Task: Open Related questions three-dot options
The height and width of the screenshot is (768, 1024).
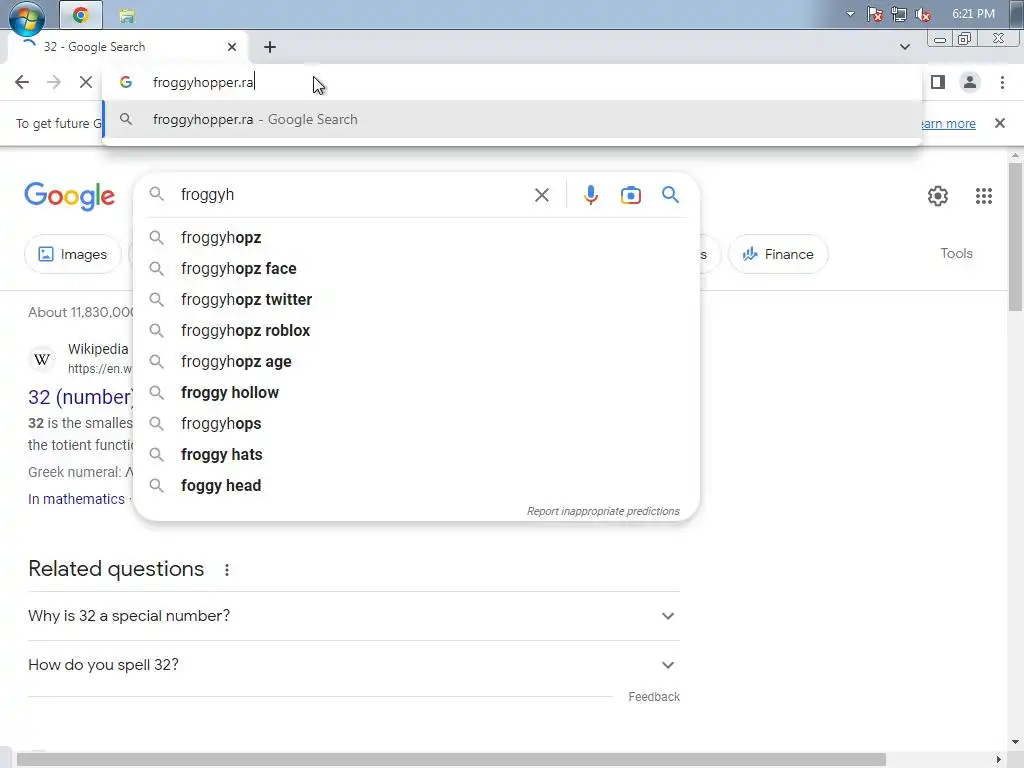Action: pos(227,570)
